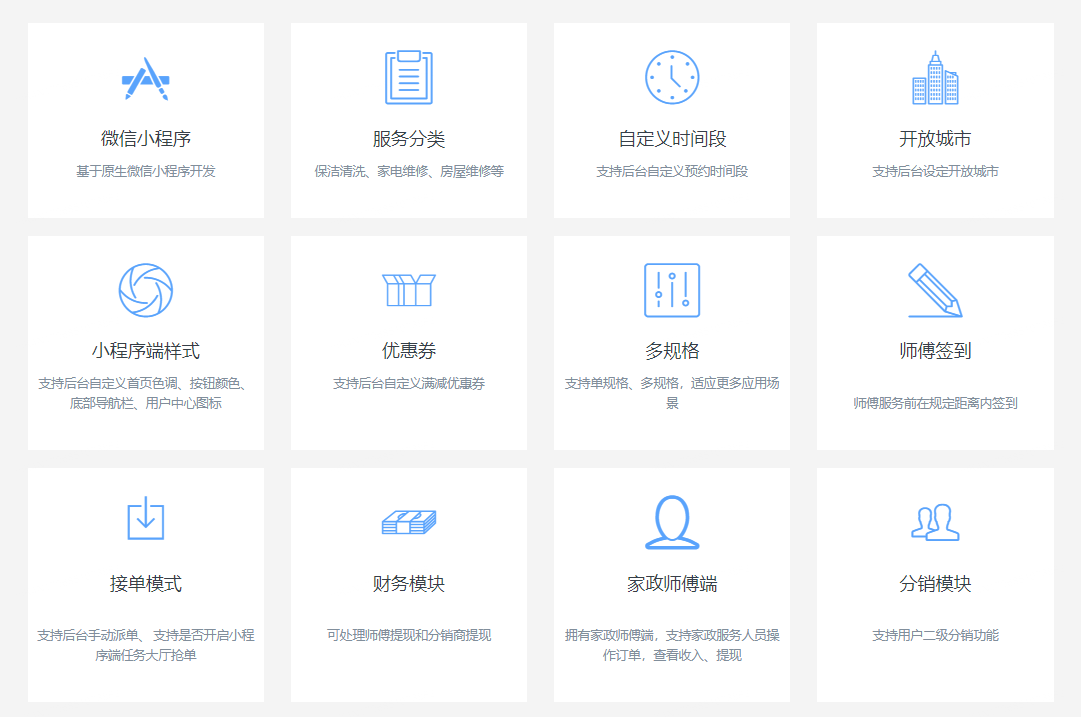Click the user avatar icon for 家政师傅端
The width and height of the screenshot is (1081, 717).
pos(672,522)
